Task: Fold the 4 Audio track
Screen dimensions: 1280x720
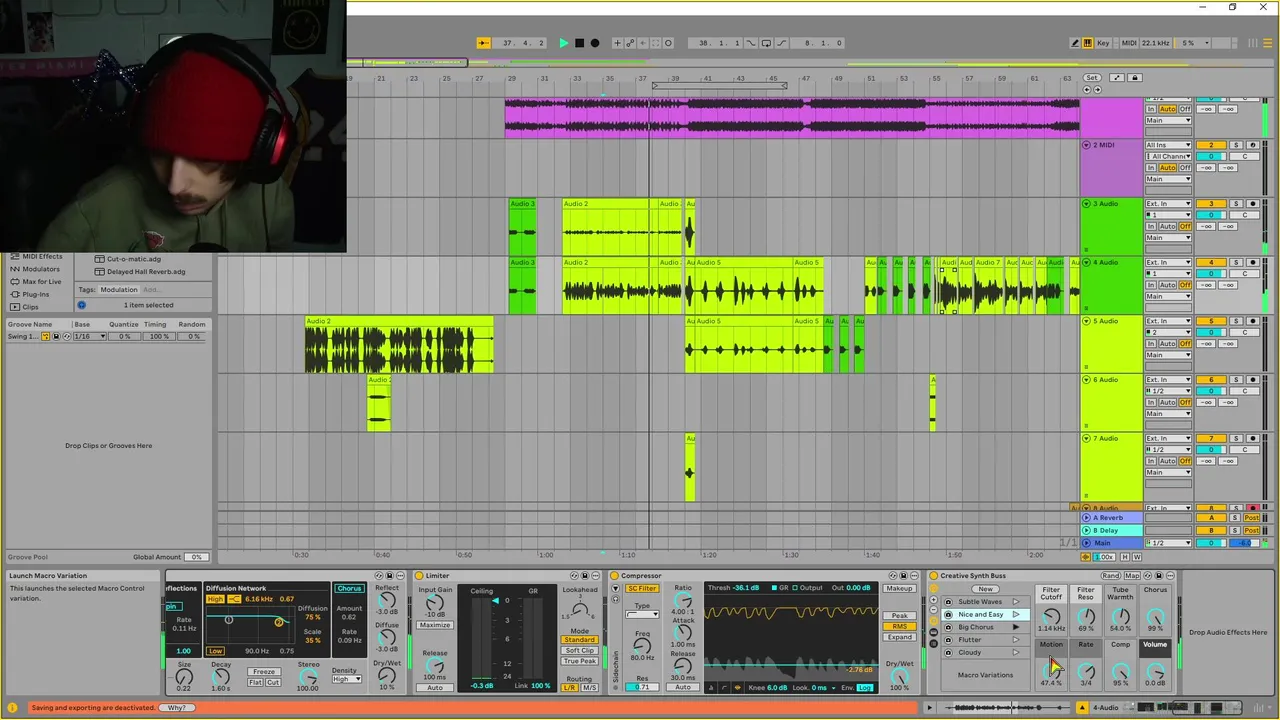Action: (1087, 263)
